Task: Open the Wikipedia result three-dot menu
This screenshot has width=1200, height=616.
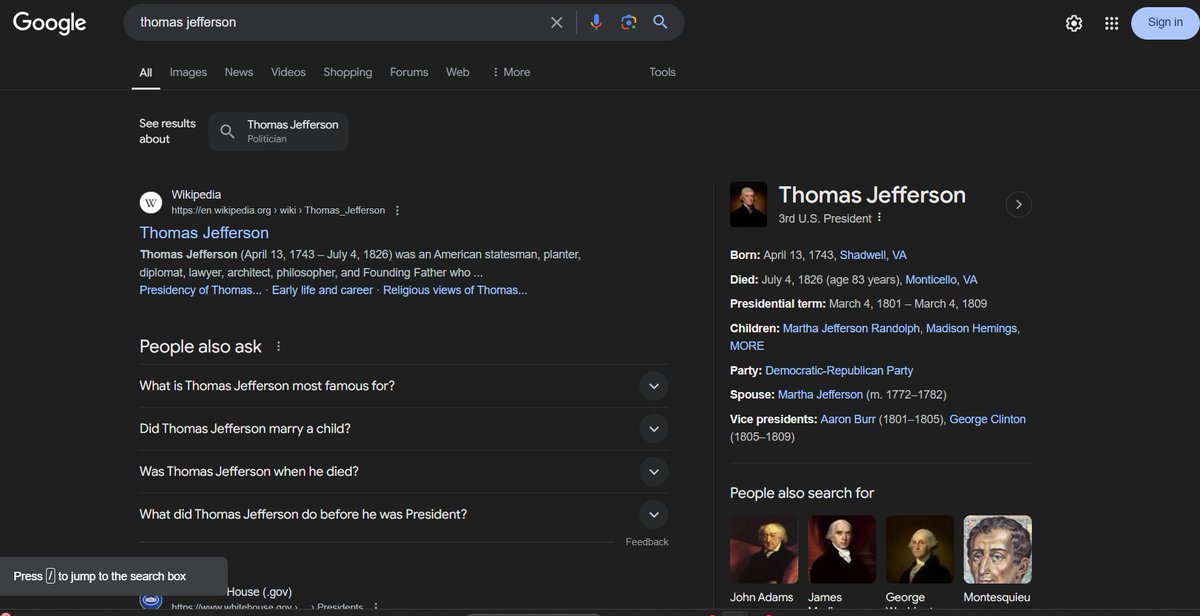Action: (397, 210)
